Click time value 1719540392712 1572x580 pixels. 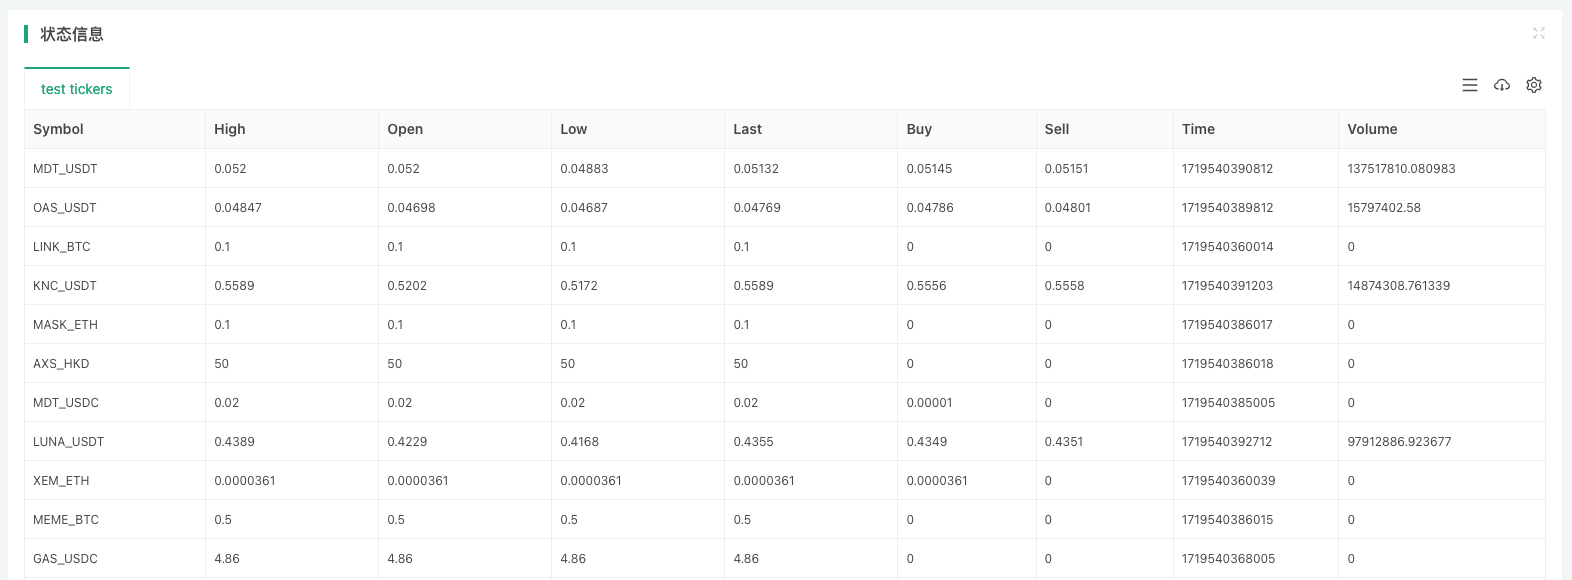click(1227, 442)
